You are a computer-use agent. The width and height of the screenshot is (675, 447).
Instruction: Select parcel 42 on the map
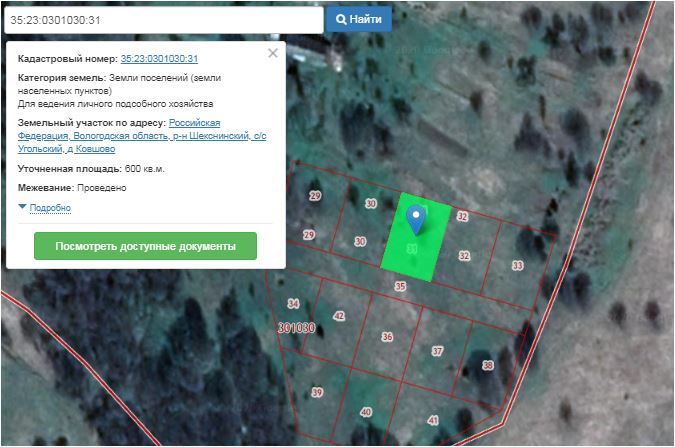tap(339, 316)
